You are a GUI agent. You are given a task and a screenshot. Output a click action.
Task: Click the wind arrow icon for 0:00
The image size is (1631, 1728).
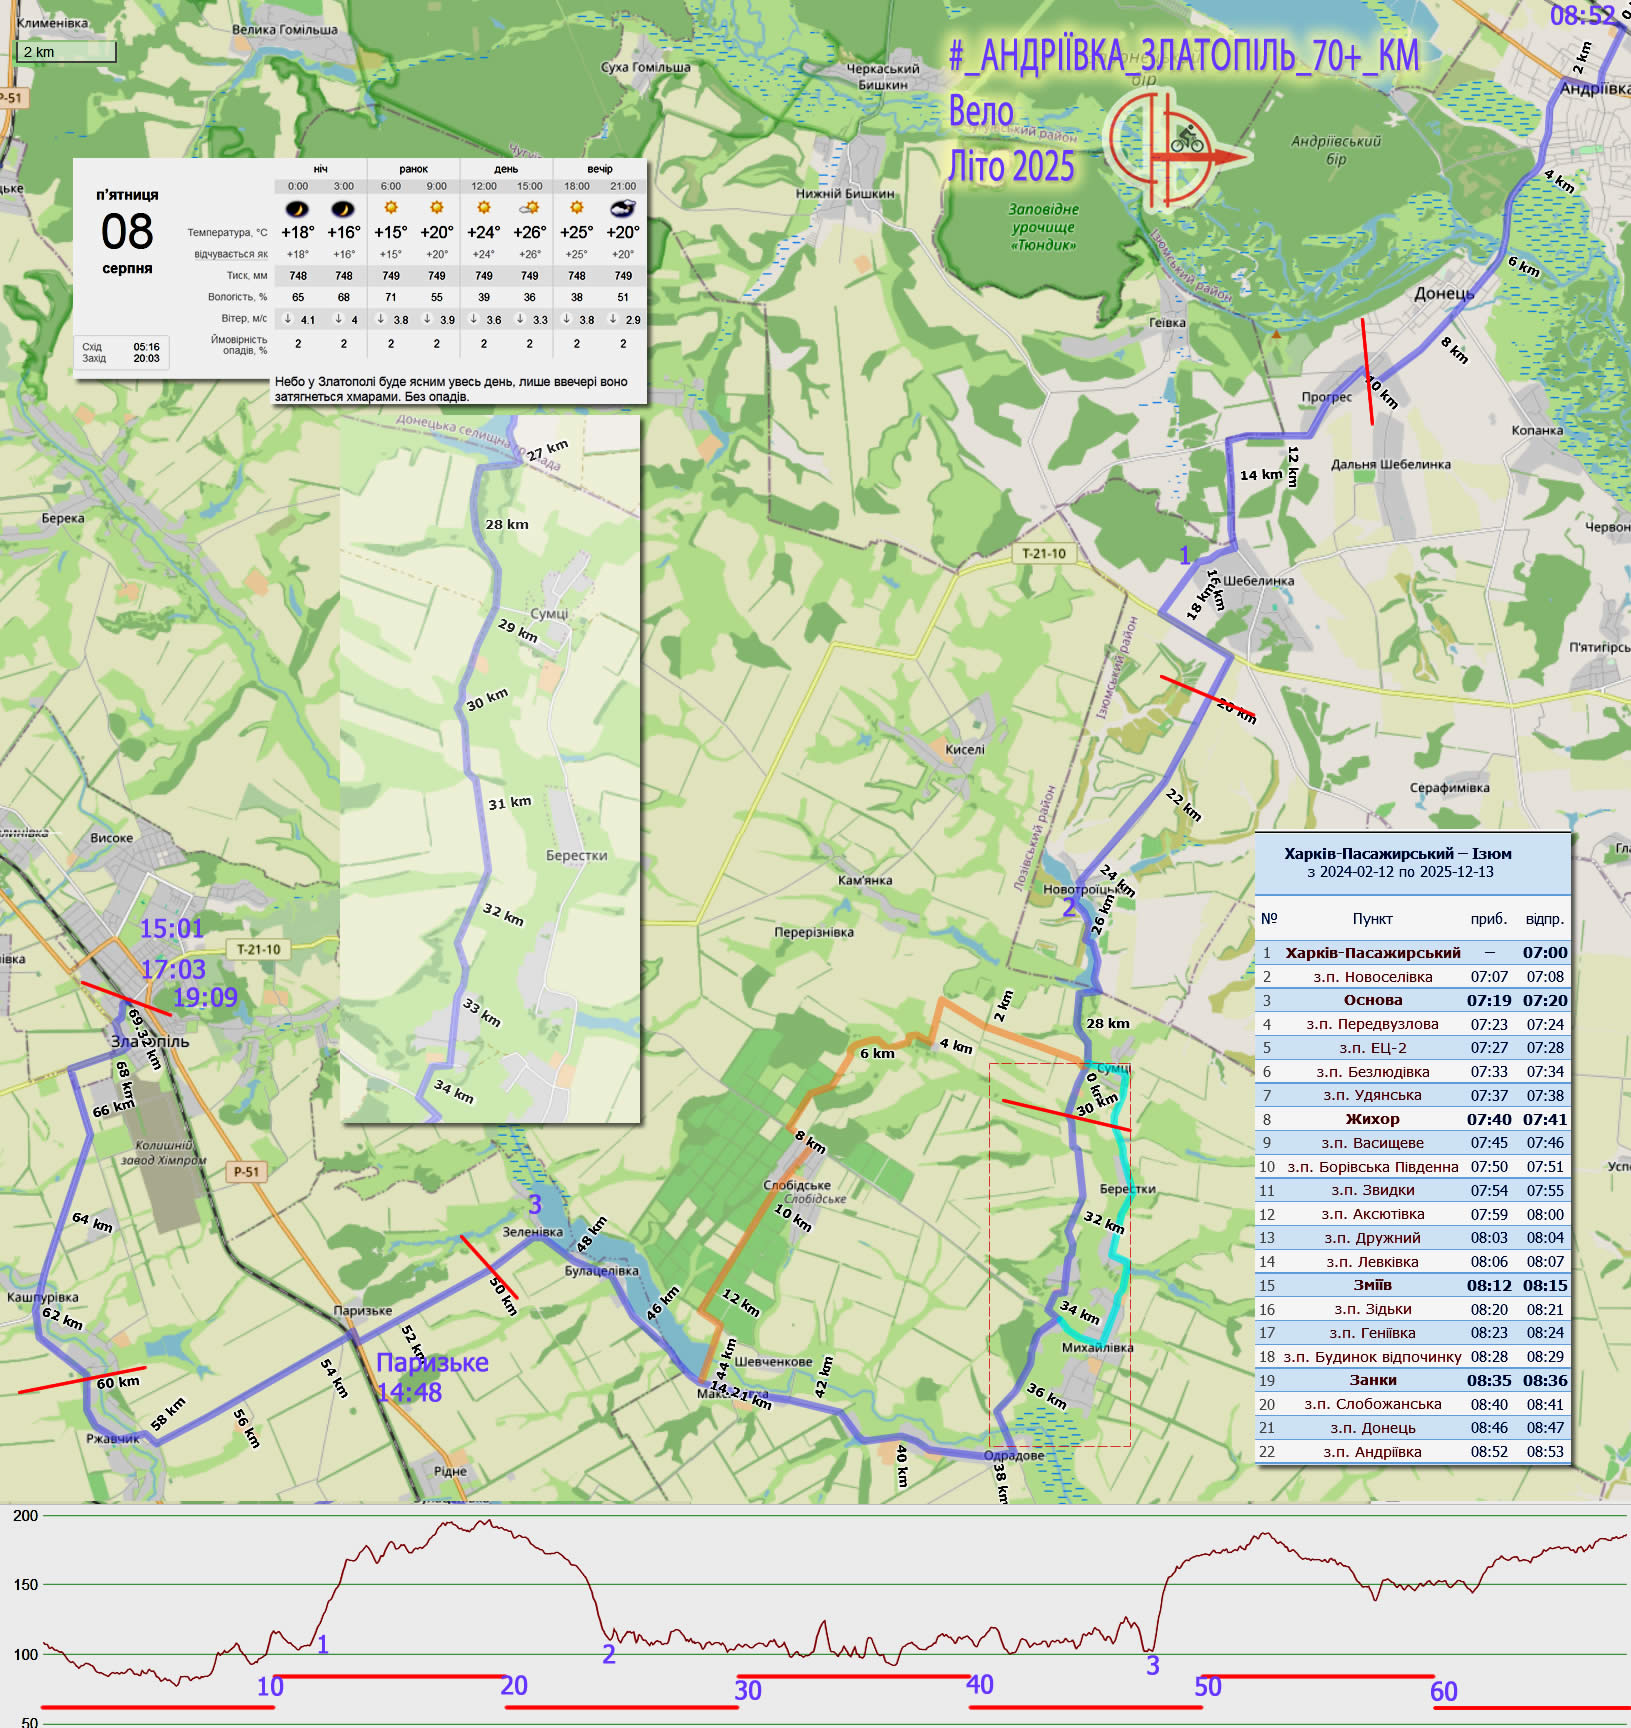point(288,319)
